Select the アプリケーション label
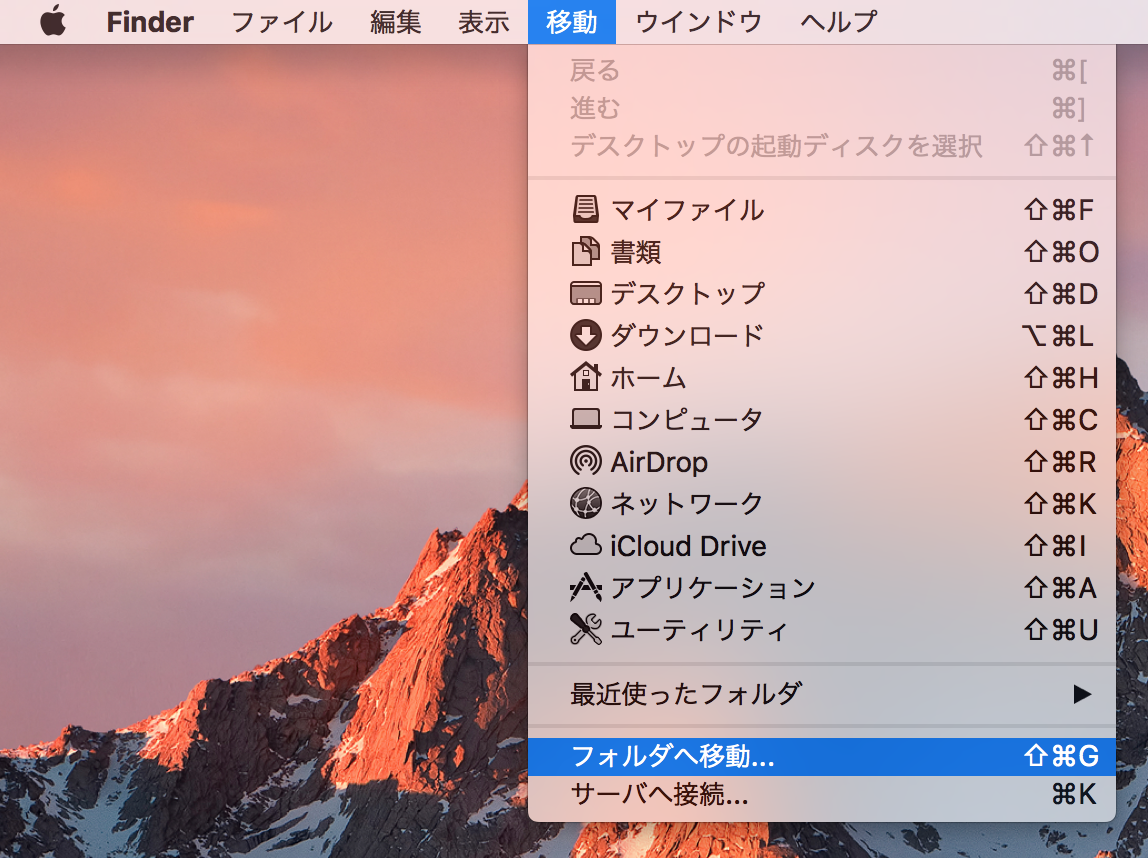The image size is (1148, 858). tap(713, 588)
